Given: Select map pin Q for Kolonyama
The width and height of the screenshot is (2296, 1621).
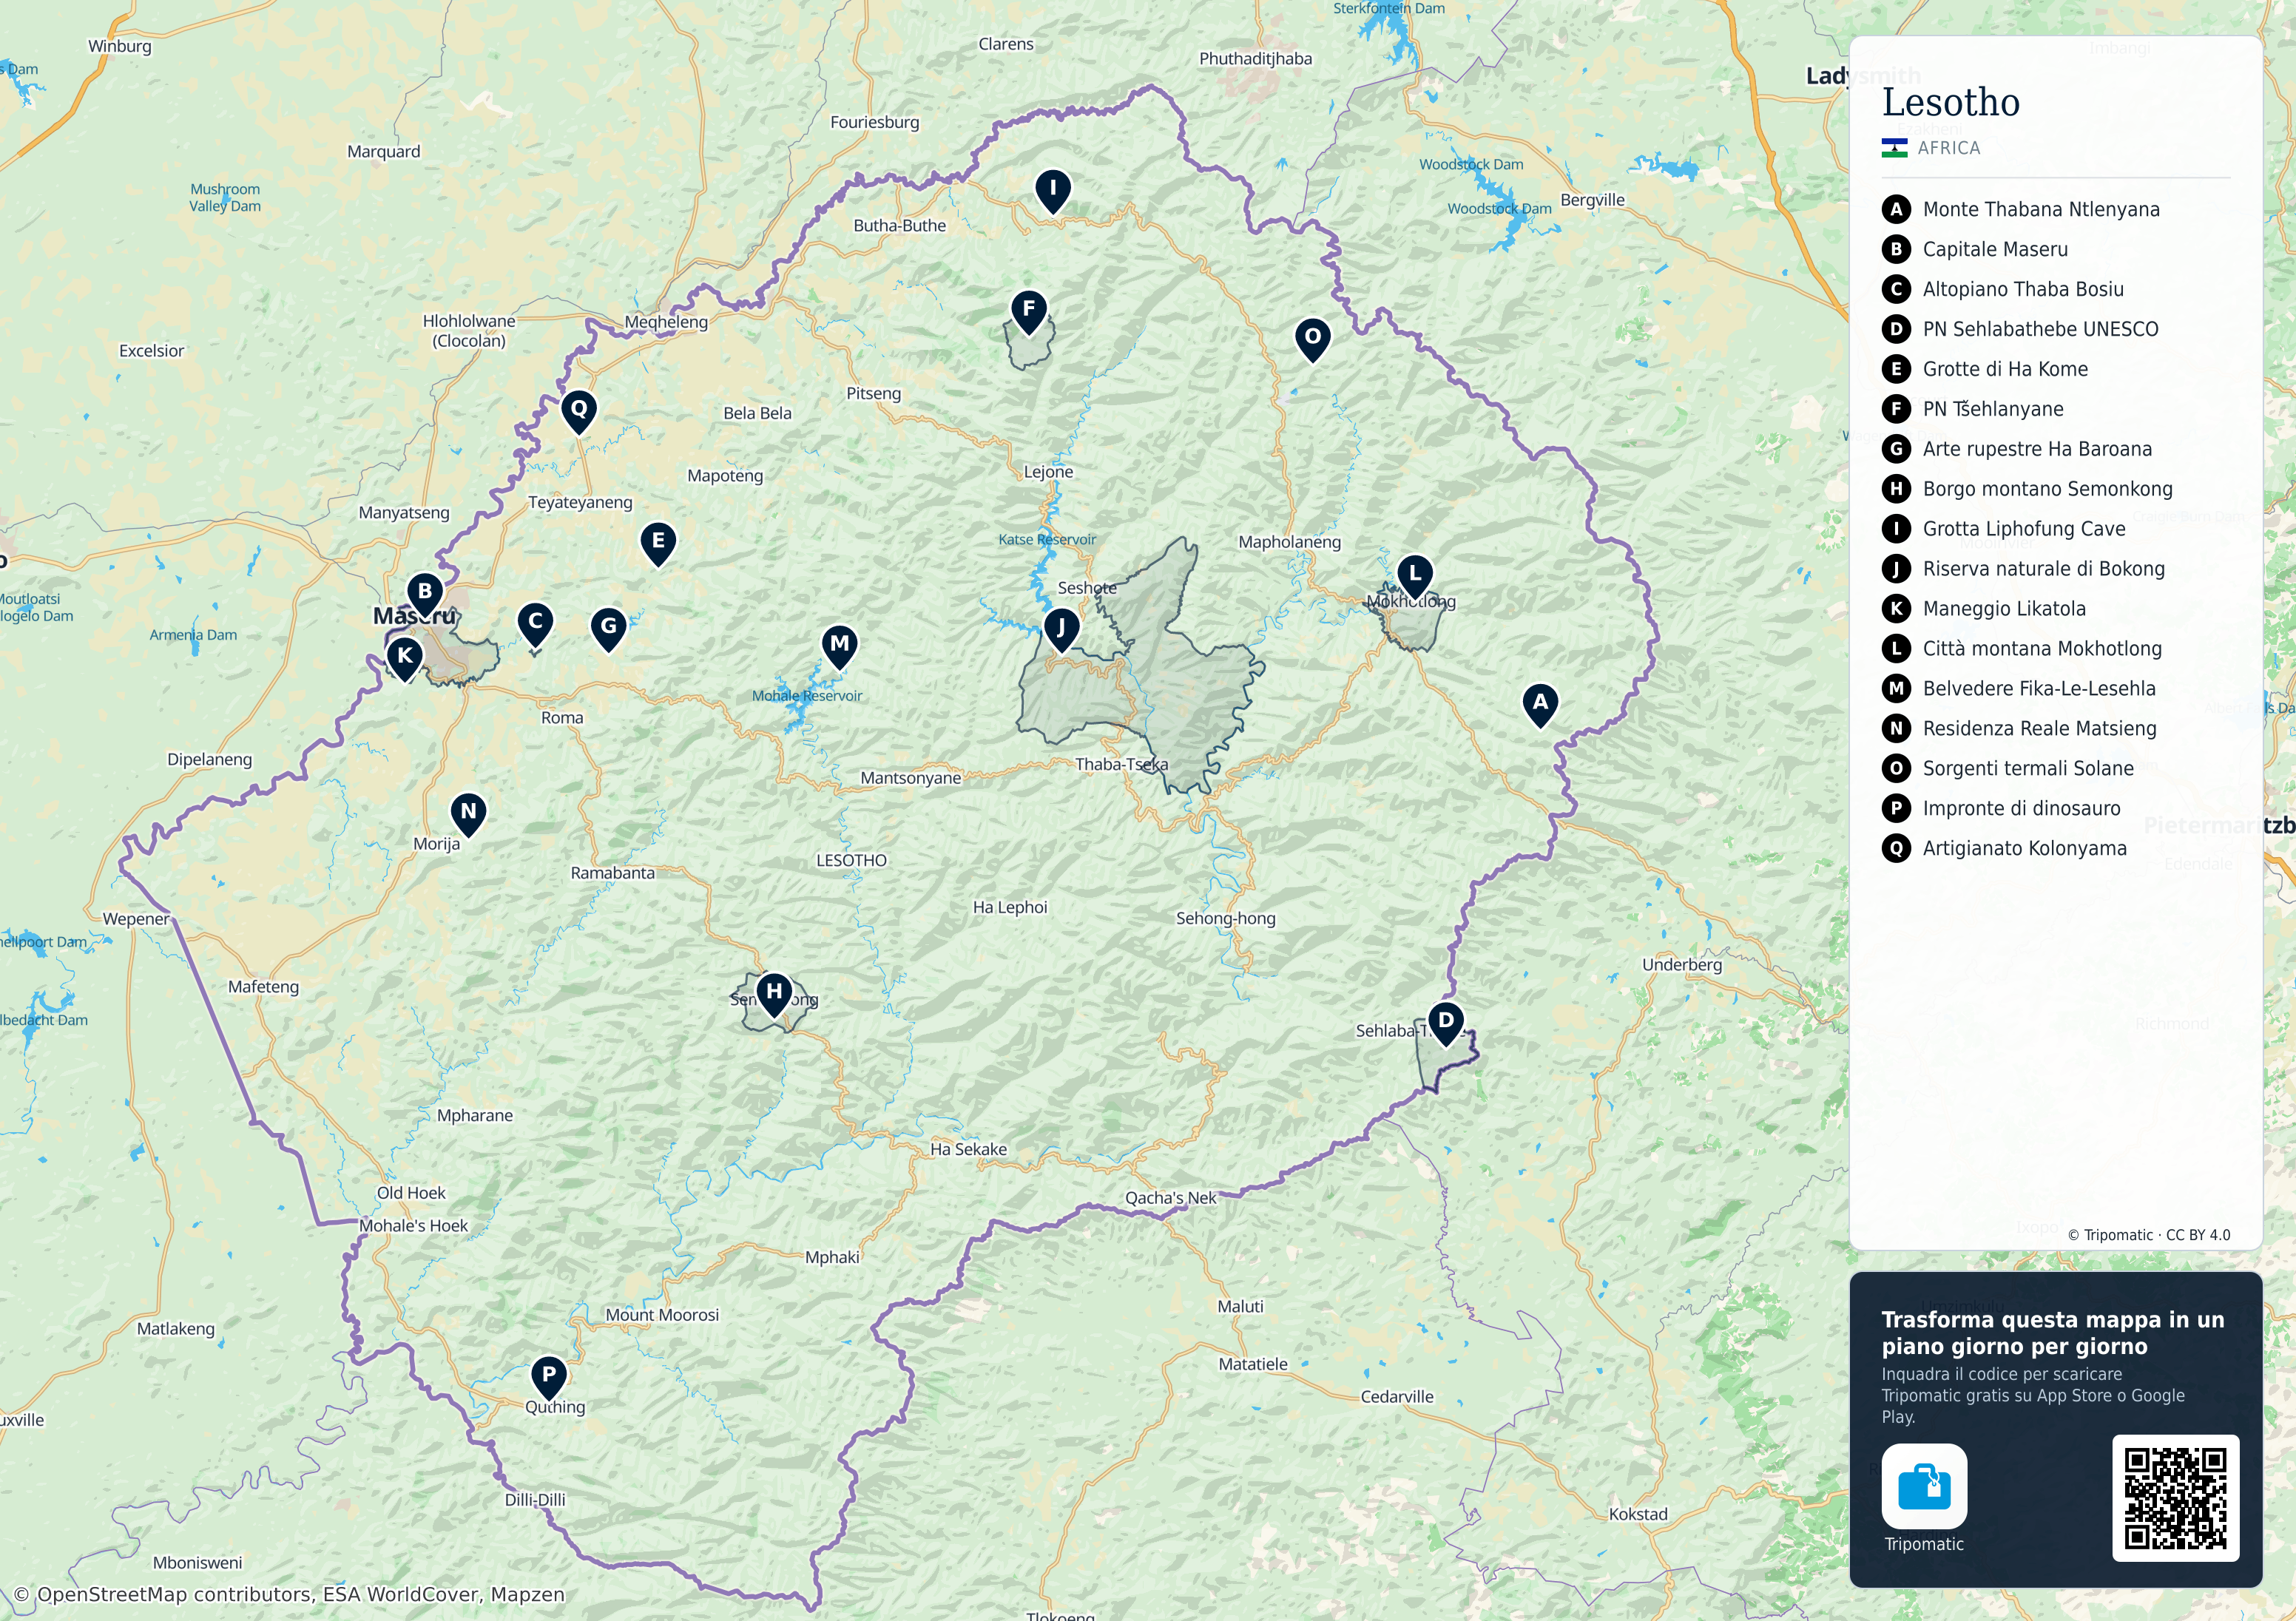Looking at the screenshot, I should point(579,412).
